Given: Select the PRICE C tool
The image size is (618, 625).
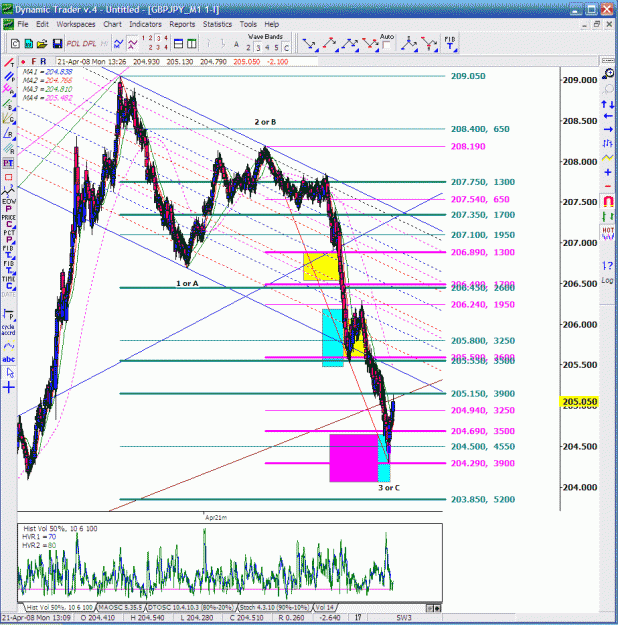Looking at the screenshot, I should tap(8, 221).
